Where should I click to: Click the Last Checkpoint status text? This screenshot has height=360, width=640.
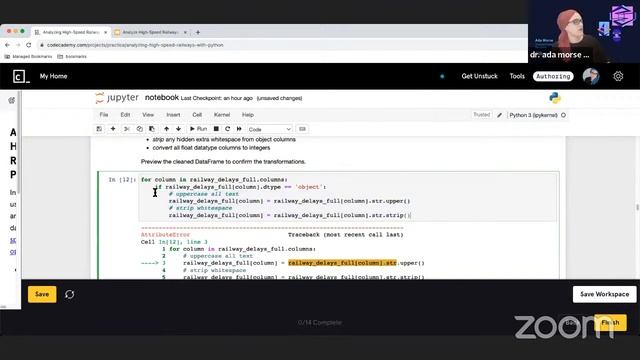click(x=217, y=98)
